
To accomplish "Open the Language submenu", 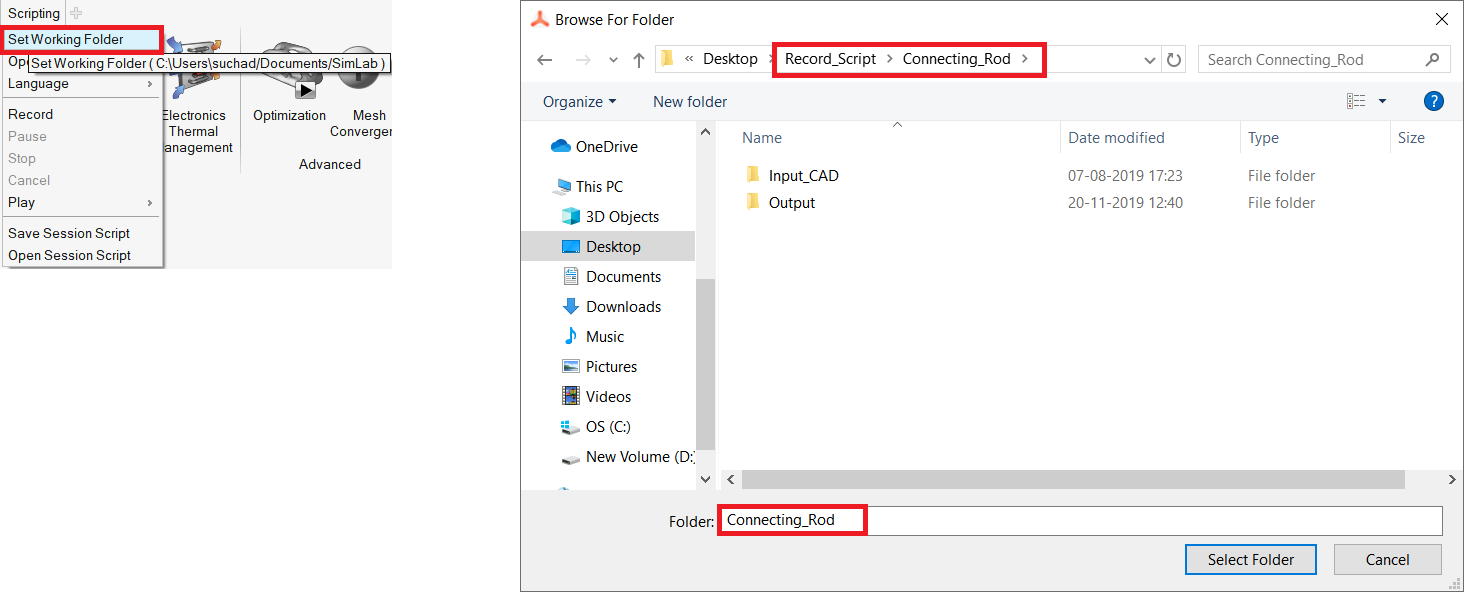I will tap(82, 84).
